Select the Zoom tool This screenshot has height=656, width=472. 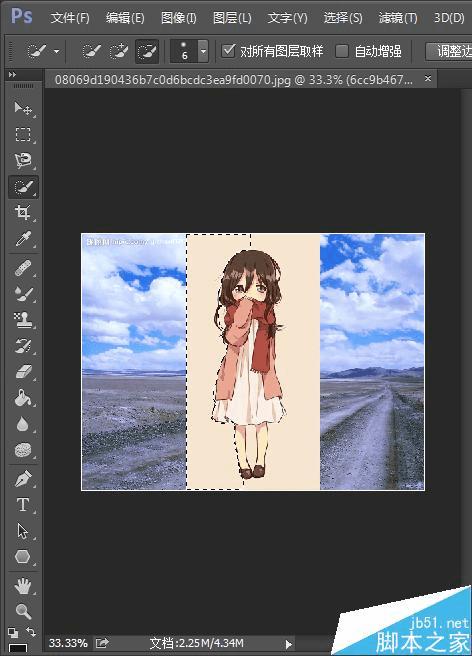23,612
